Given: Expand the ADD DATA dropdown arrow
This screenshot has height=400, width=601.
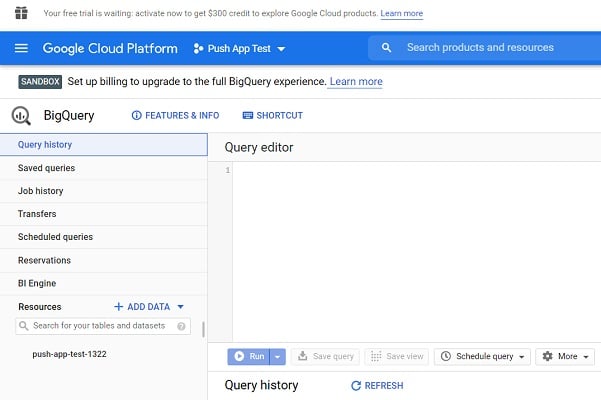Looking at the screenshot, I should [181, 307].
